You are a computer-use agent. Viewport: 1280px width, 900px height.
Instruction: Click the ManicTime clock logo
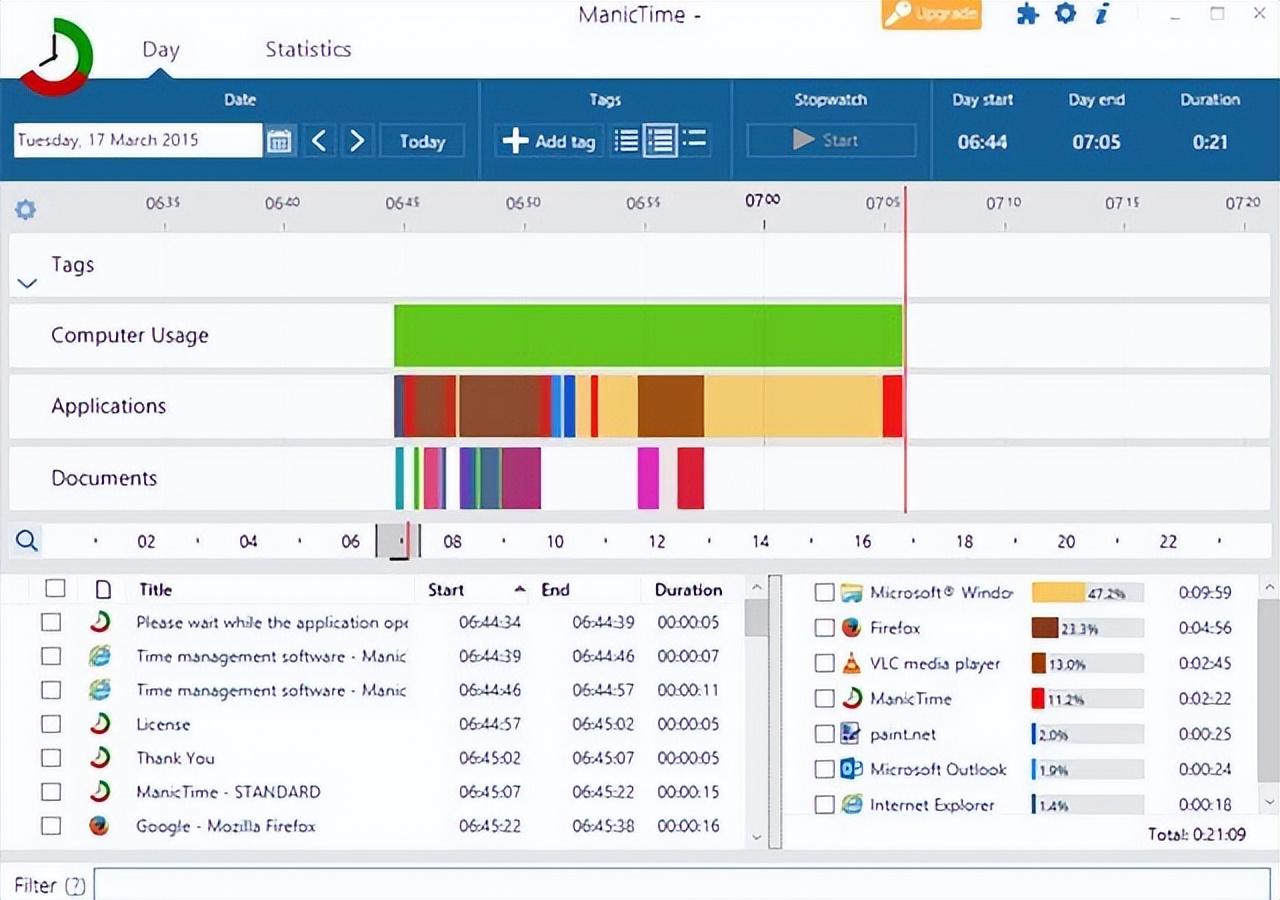click(x=57, y=57)
